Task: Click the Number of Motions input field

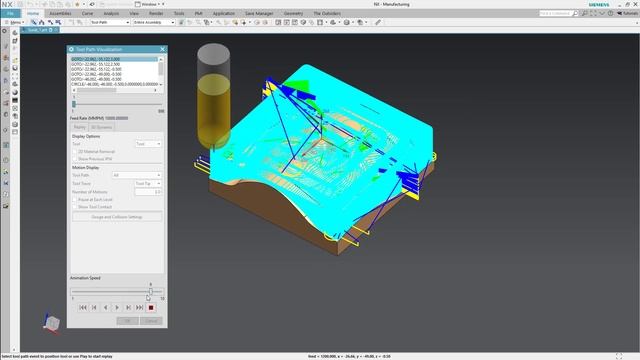Action: [x=148, y=192]
